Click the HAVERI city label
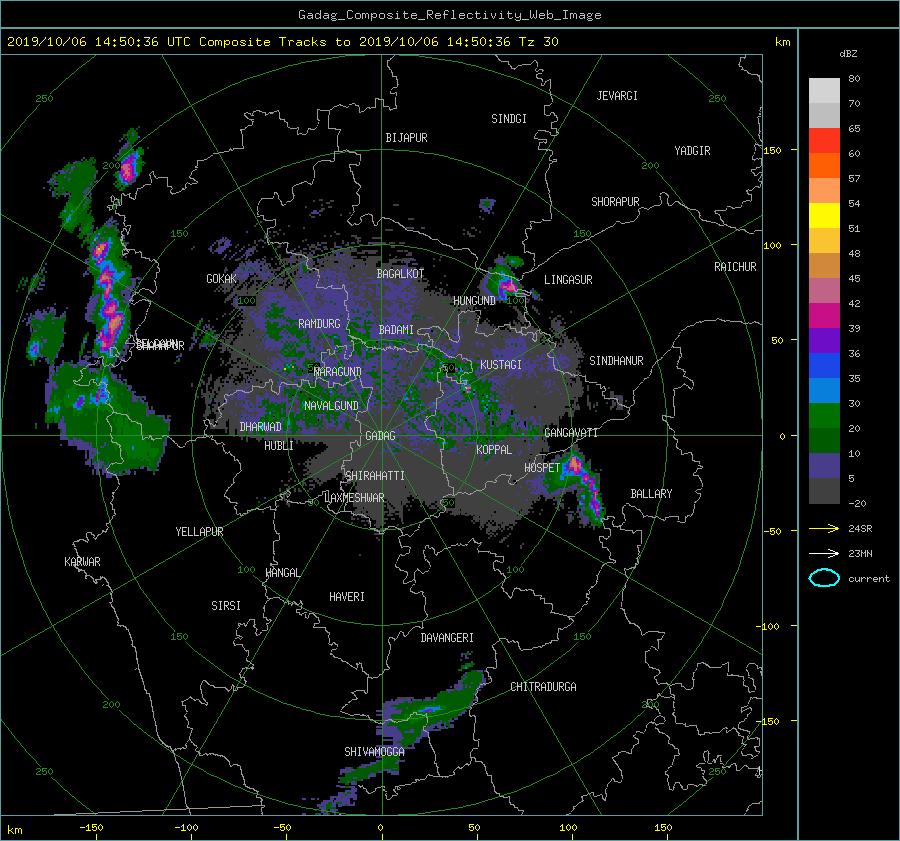The width and height of the screenshot is (900, 841). (347, 597)
